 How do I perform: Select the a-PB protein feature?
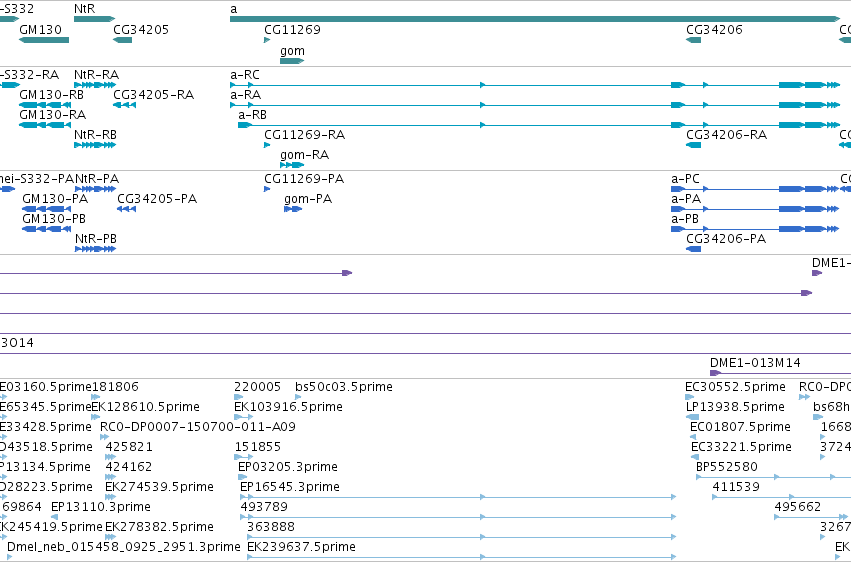[x=755, y=229]
